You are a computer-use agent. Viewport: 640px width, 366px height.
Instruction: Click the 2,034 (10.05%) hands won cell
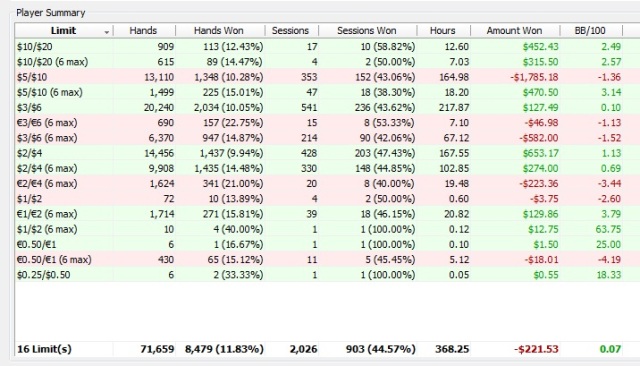tap(229, 108)
